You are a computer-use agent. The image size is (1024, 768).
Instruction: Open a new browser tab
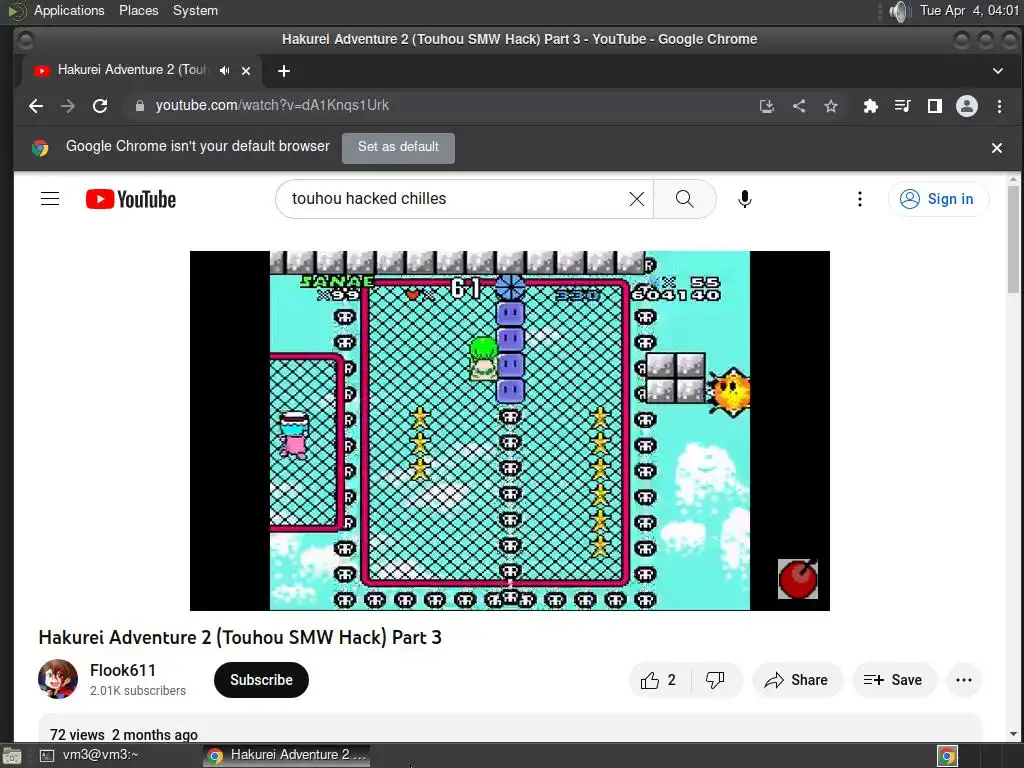coord(283,71)
